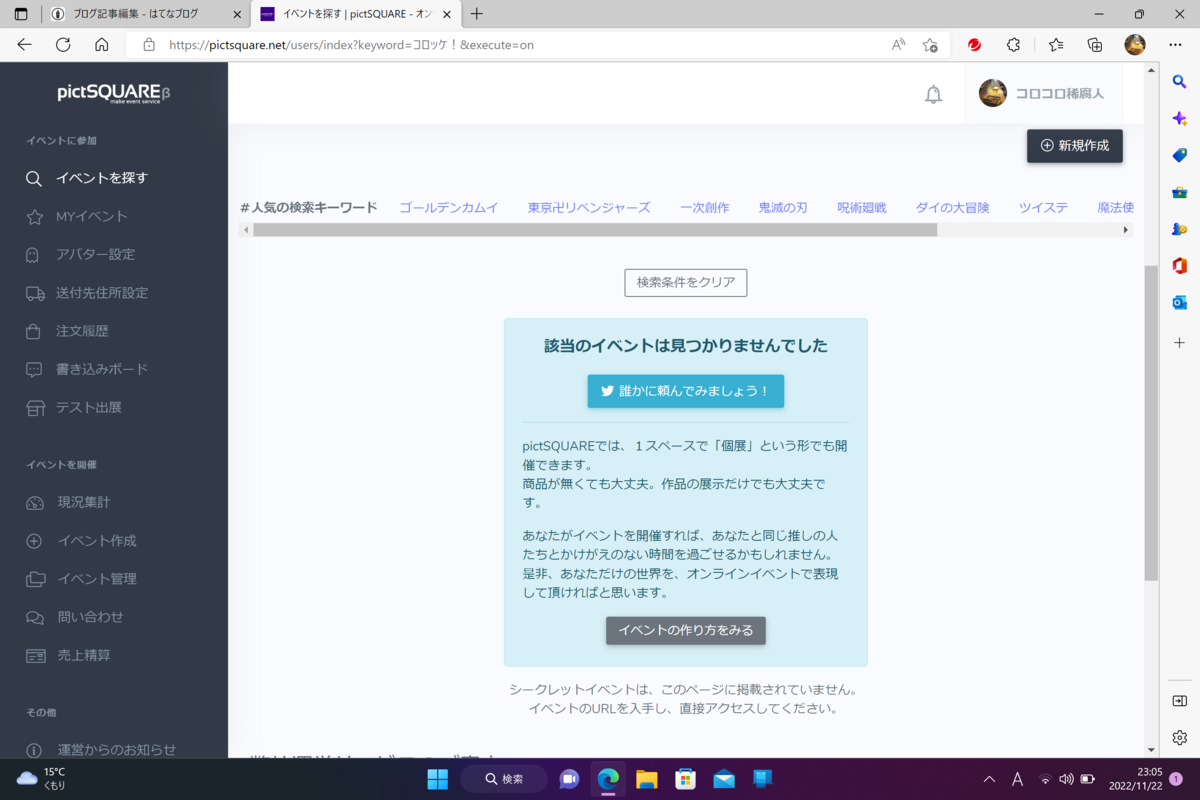The image size is (1200, 800).
Task: Go back in the browser
Action: click(x=25, y=45)
